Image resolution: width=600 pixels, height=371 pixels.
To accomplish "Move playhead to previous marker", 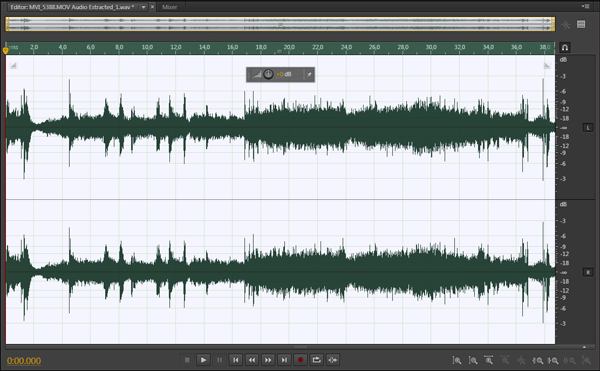I will point(236,360).
